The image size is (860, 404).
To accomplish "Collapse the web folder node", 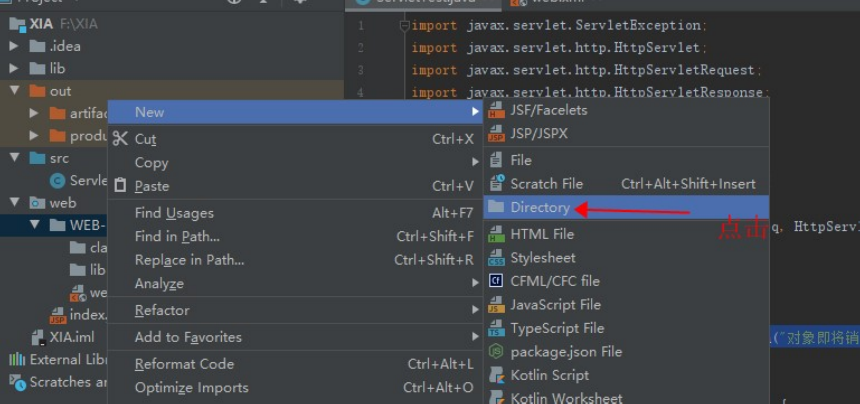I will 14,203.
